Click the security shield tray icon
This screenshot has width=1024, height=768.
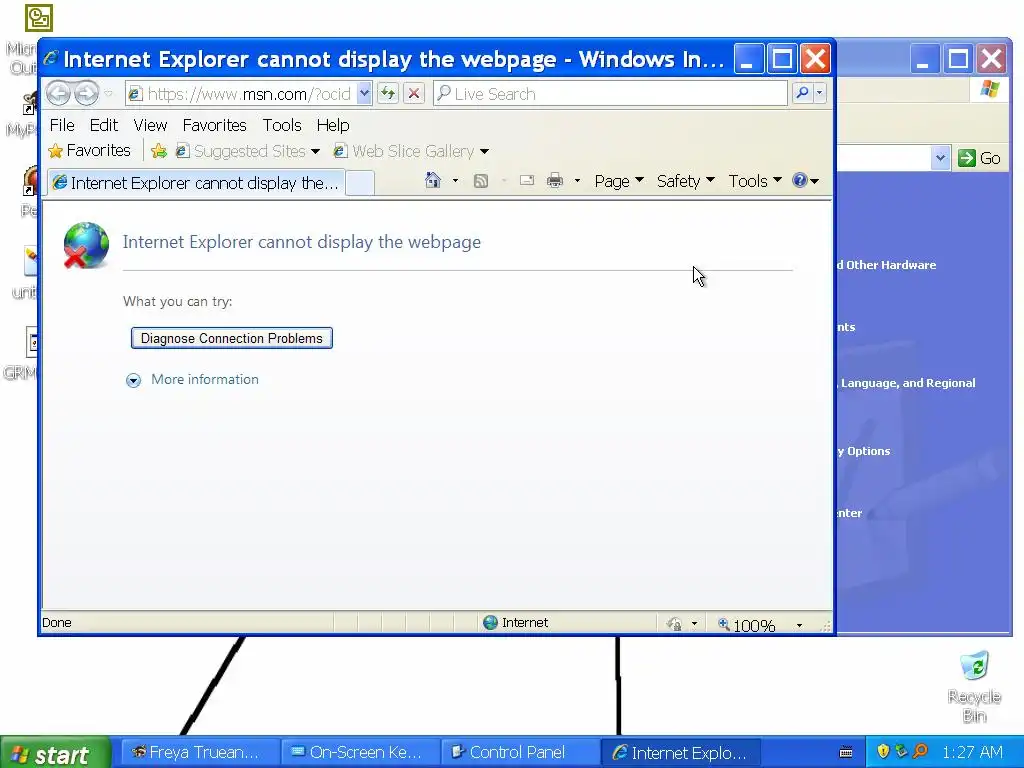click(884, 751)
